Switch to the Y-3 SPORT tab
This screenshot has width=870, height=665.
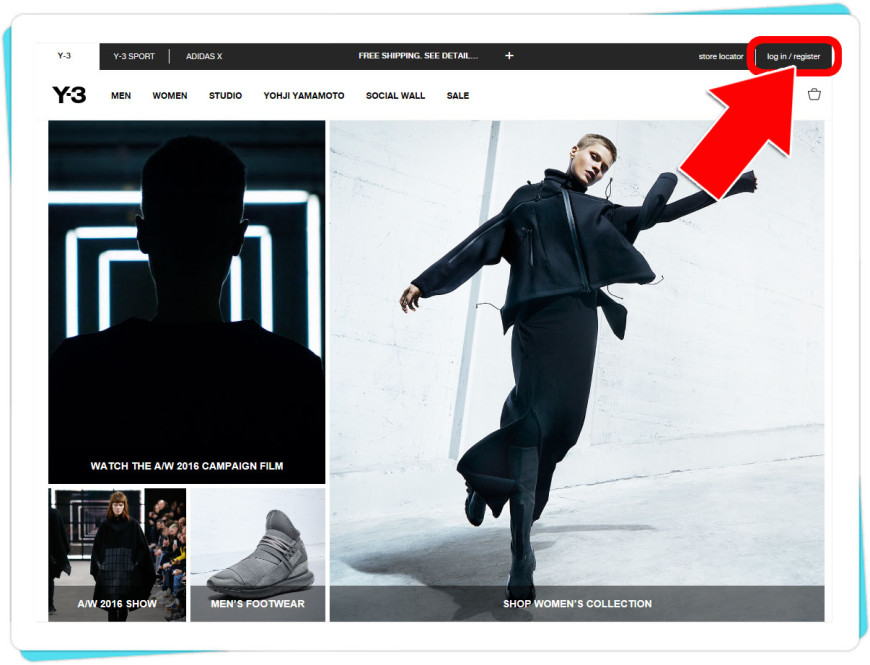(x=134, y=56)
